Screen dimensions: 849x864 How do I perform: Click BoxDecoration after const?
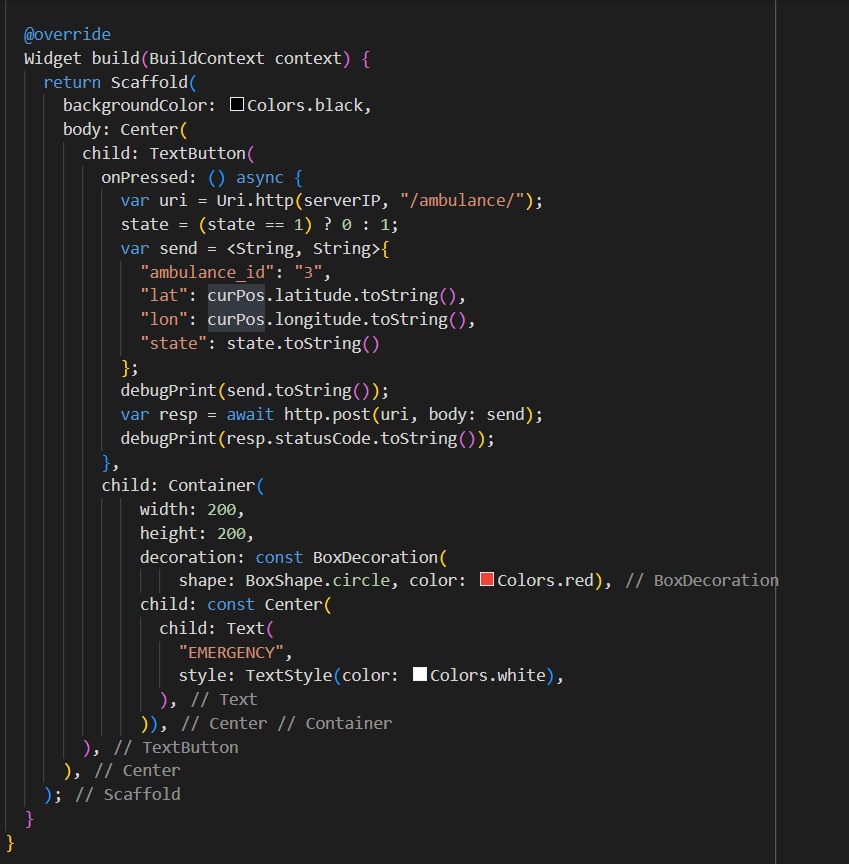pos(376,557)
